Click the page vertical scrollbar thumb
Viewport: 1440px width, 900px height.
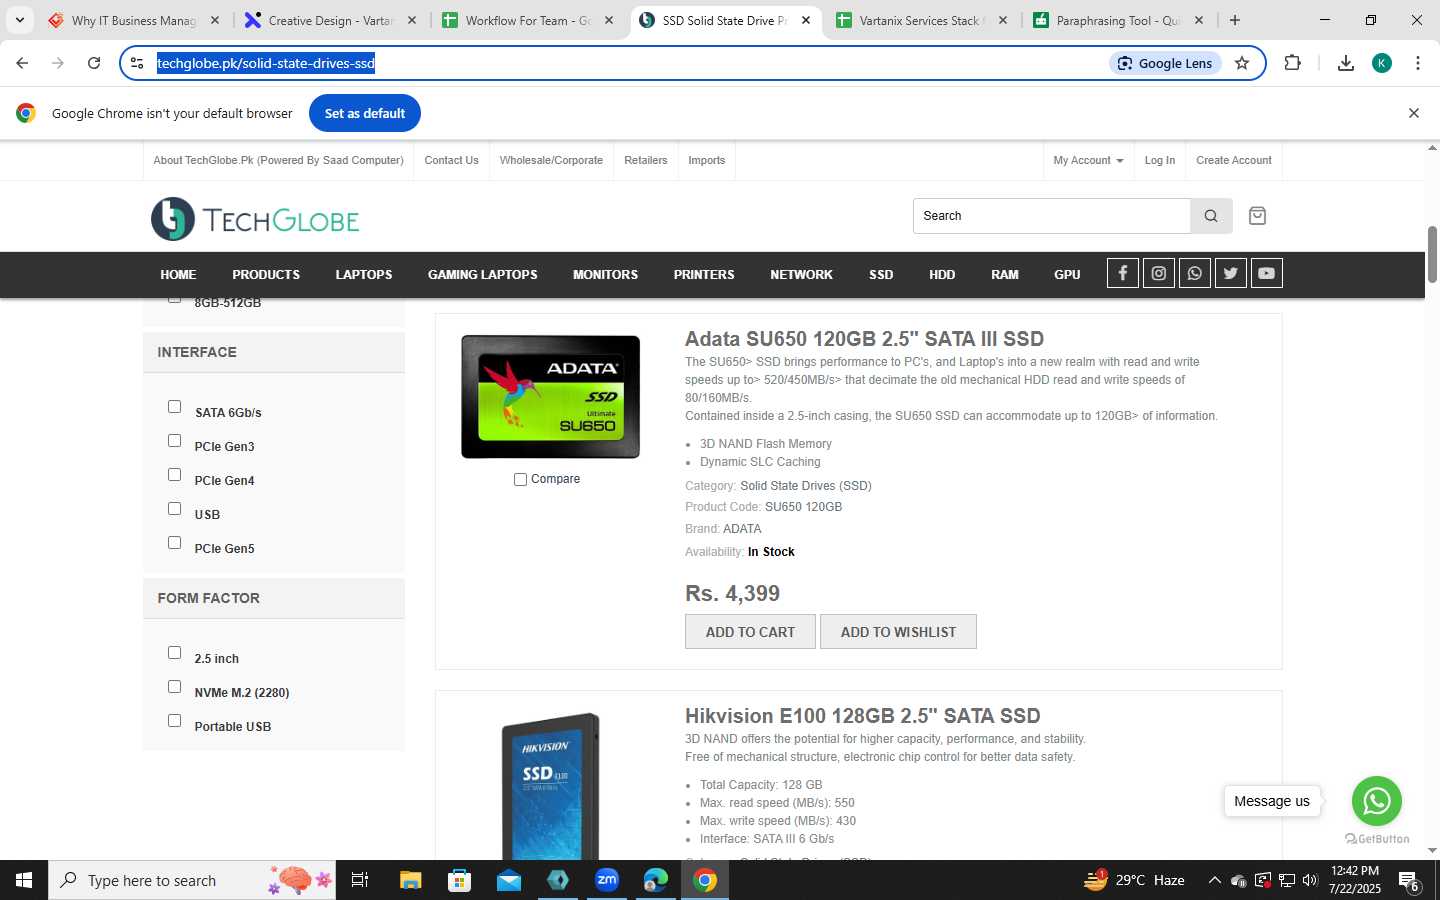point(1432,254)
